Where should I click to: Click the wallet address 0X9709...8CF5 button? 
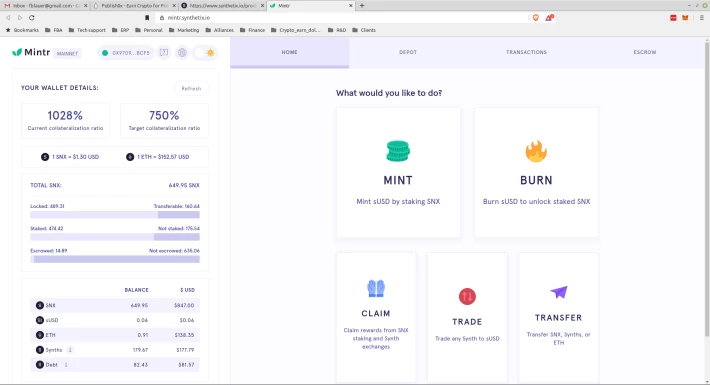pos(126,53)
